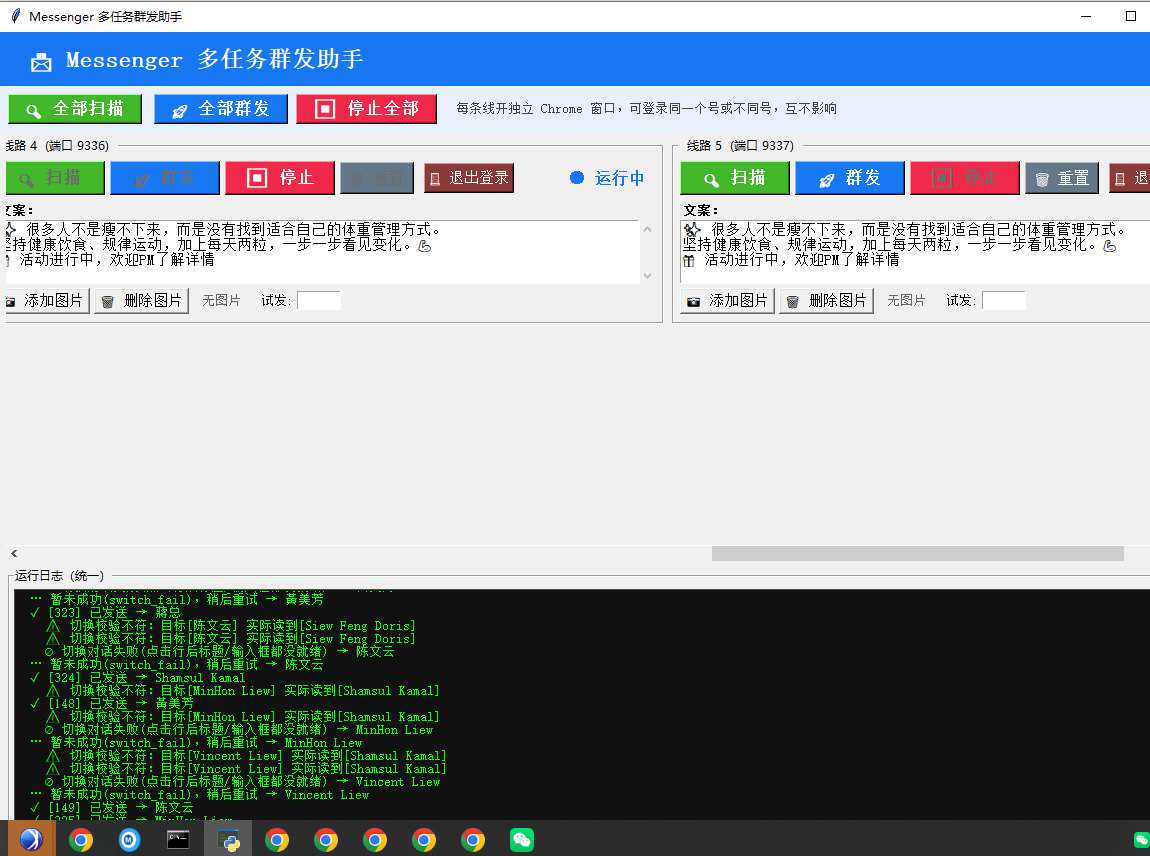1150x856 pixels.
Task: Click the 全部扫描 scan-all button
Action: [x=75, y=109]
